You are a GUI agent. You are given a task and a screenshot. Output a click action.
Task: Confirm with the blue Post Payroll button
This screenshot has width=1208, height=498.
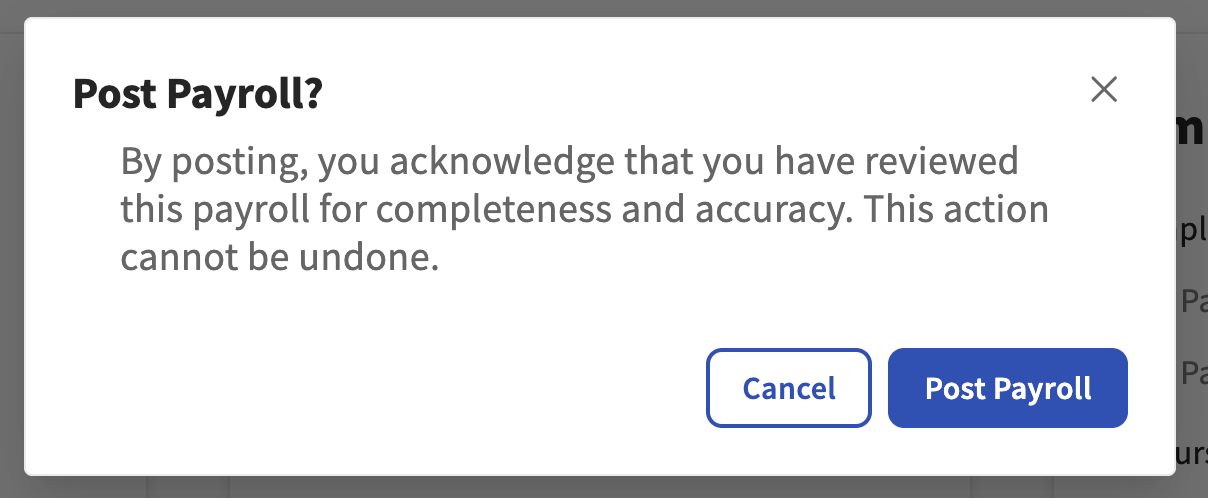(1008, 388)
